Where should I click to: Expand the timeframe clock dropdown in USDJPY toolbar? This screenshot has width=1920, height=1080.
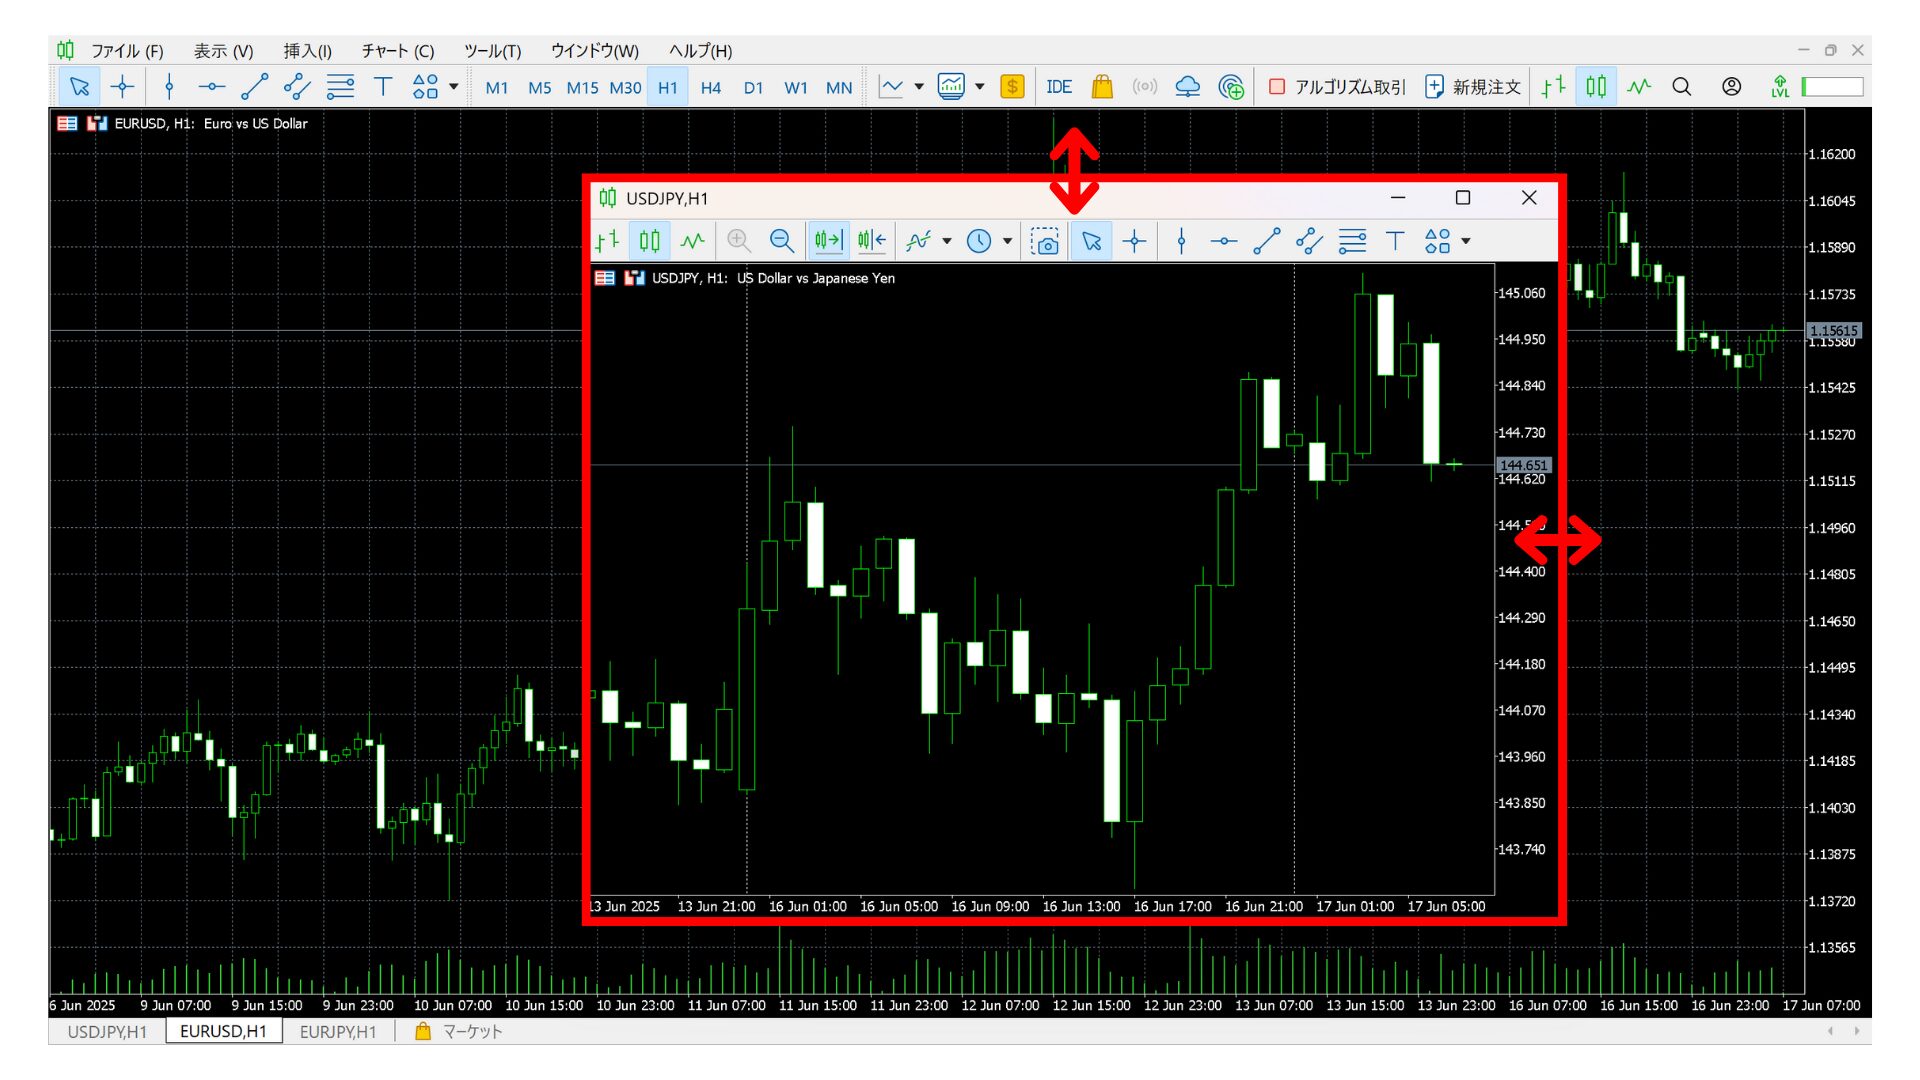click(1007, 241)
